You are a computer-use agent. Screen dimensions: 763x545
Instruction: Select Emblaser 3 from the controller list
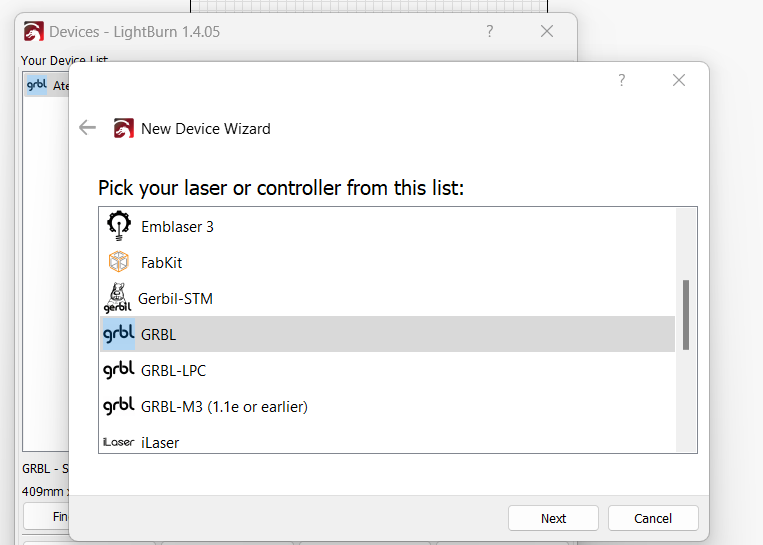click(387, 226)
